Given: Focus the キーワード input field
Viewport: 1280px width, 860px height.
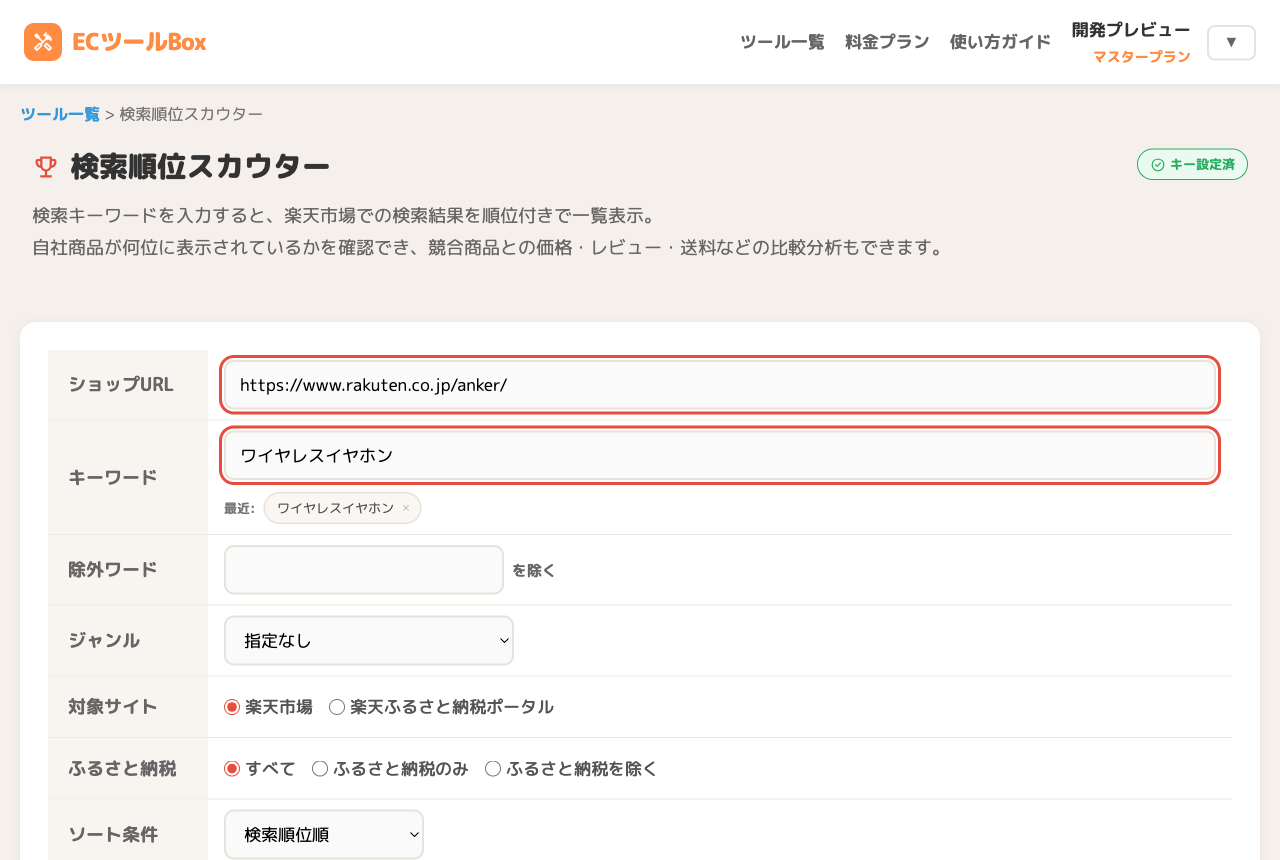Looking at the screenshot, I should click(720, 455).
